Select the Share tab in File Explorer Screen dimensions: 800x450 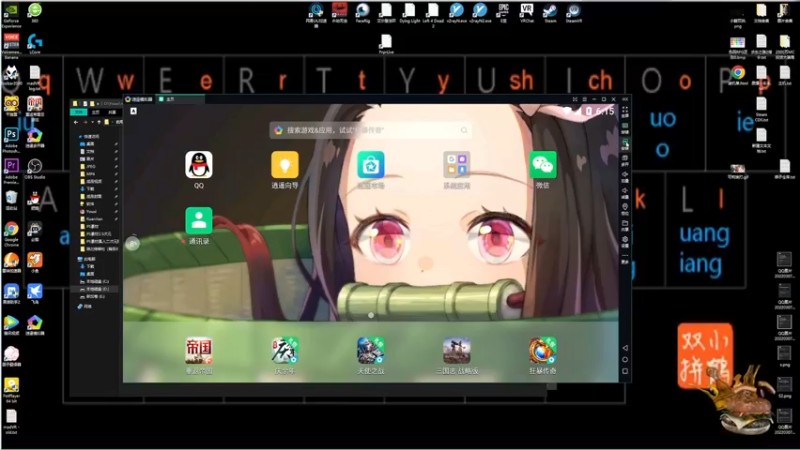click(x=112, y=112)
